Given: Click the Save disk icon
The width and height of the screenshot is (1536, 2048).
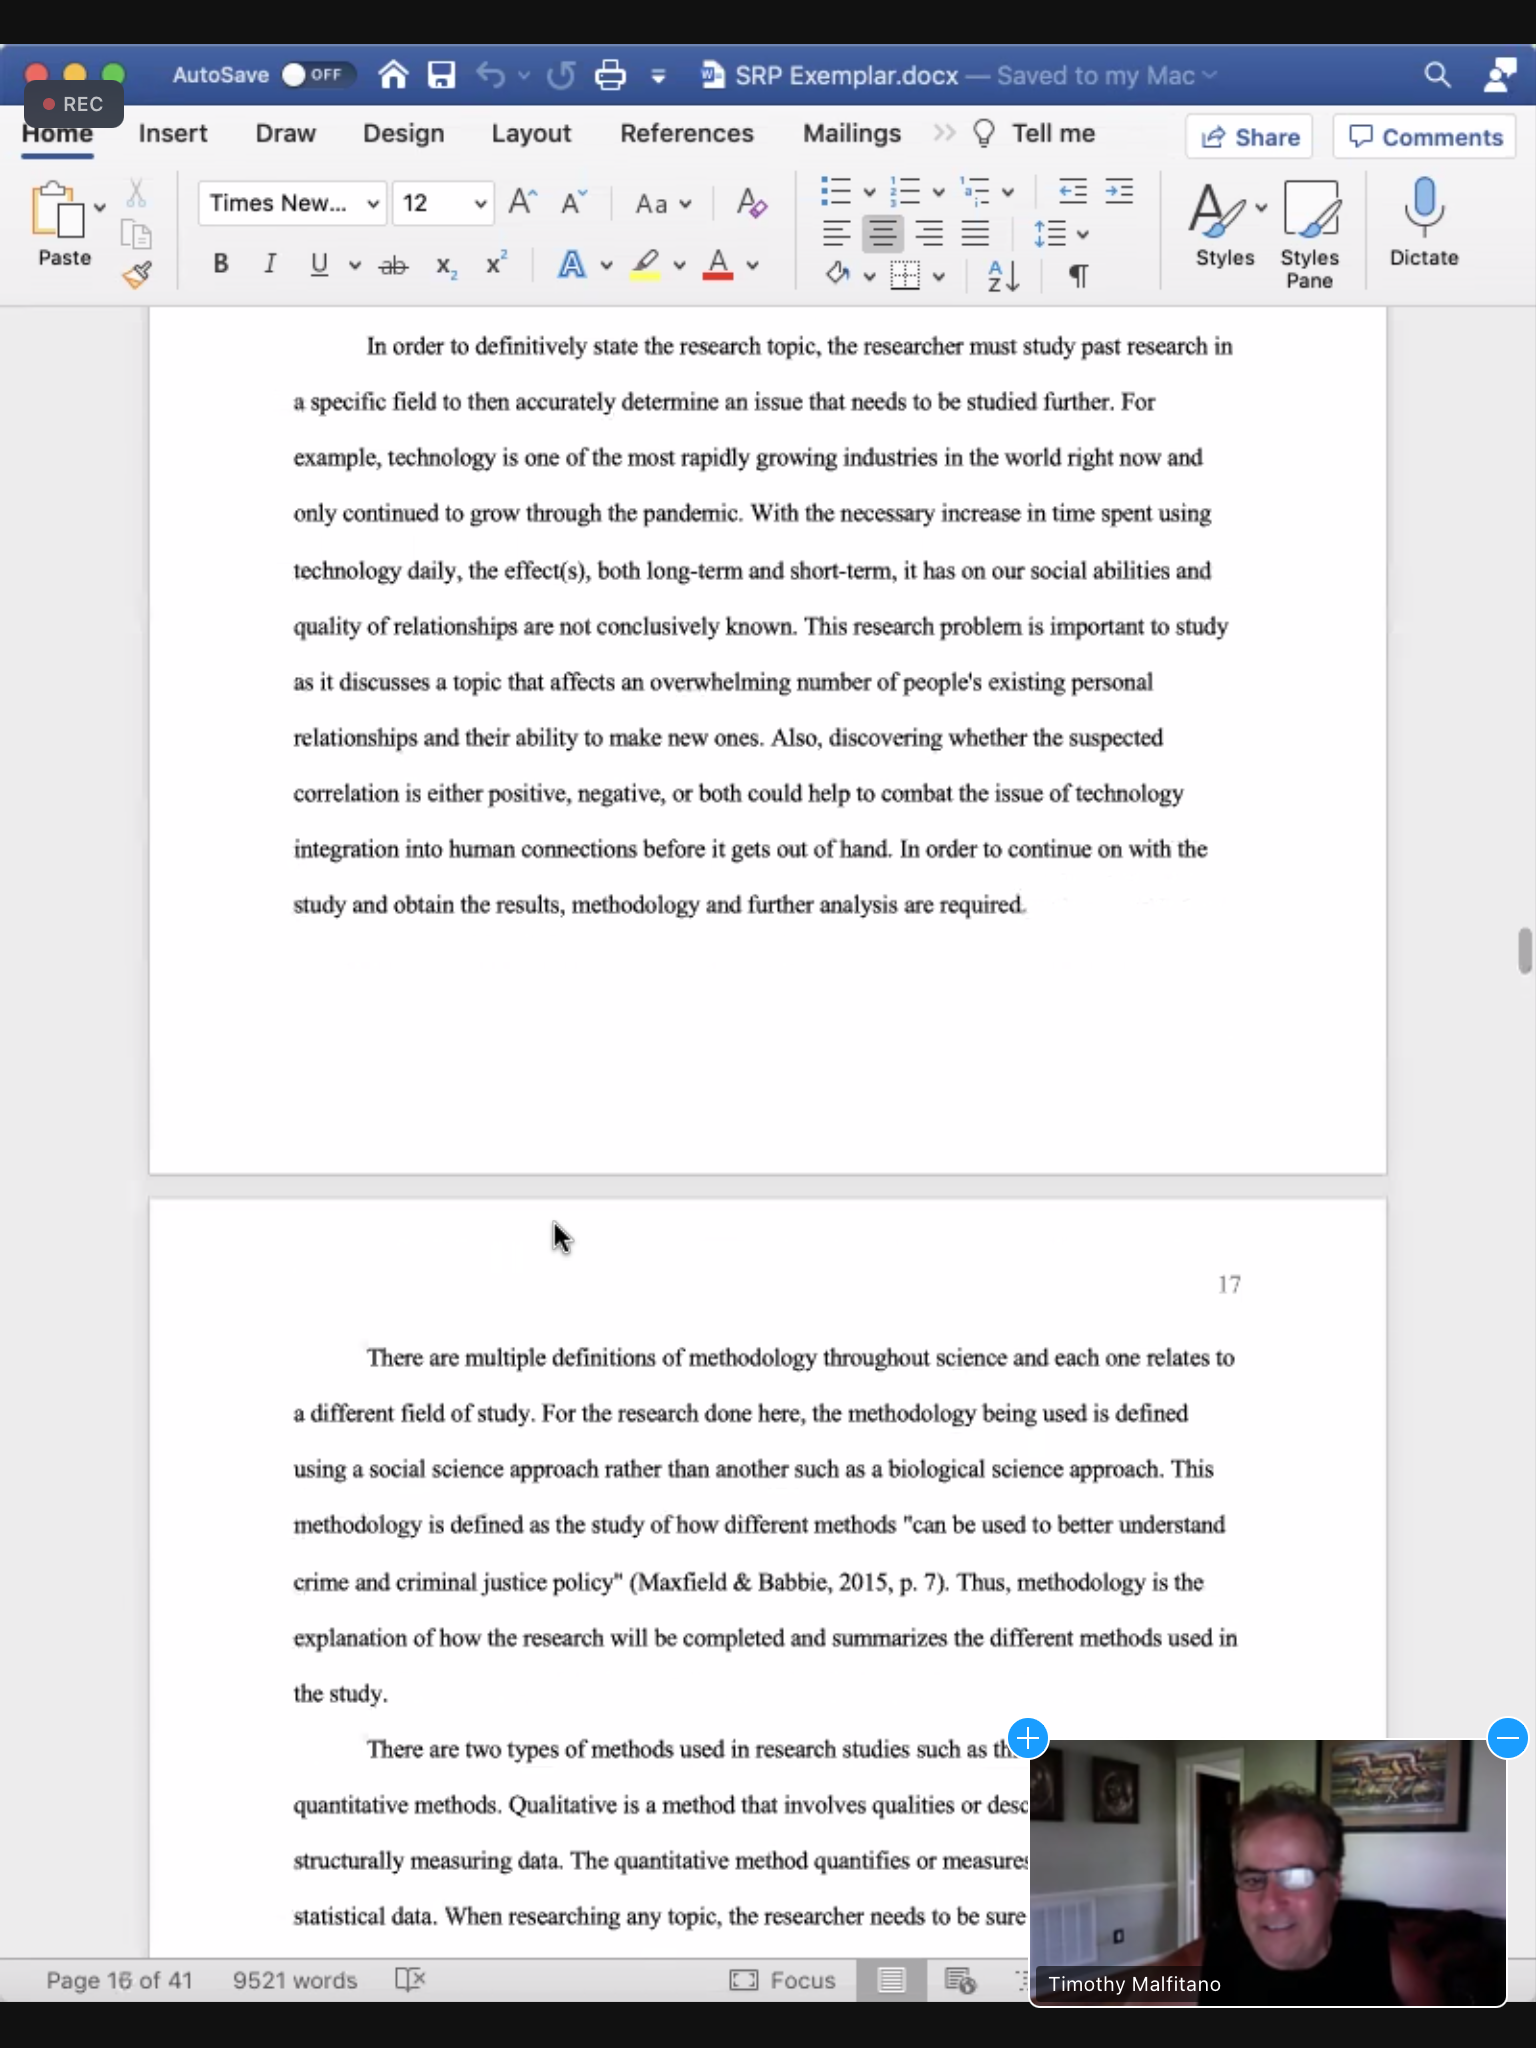Looking at the screenshot, I should pyautogui.click(x=441, y=75).
